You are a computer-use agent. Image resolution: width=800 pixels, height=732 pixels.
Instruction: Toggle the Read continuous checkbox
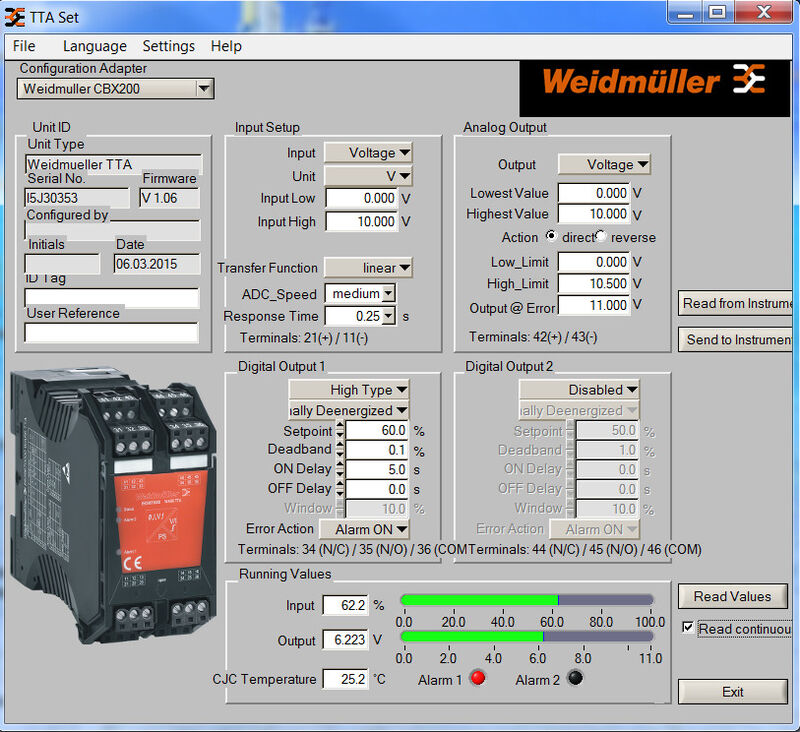(x=687, y=628)
